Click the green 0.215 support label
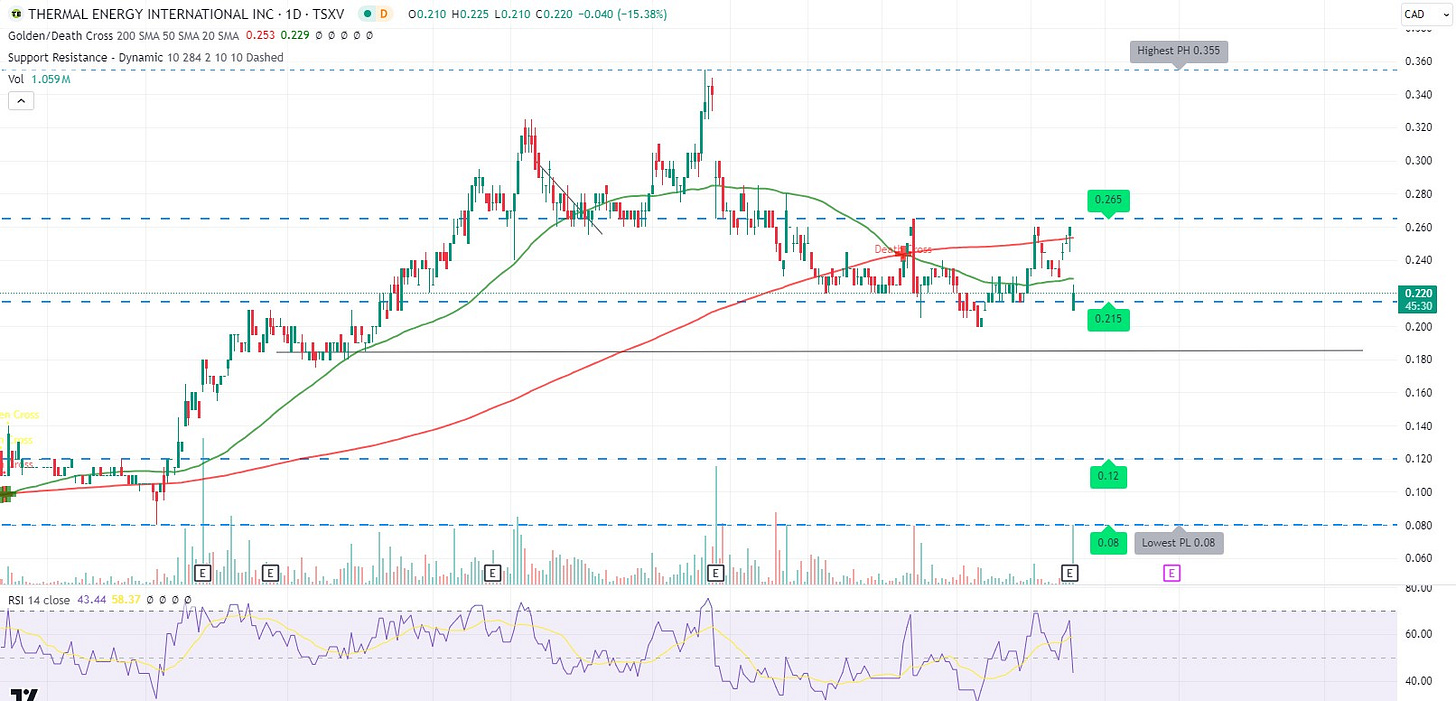 pos(1108,318)
